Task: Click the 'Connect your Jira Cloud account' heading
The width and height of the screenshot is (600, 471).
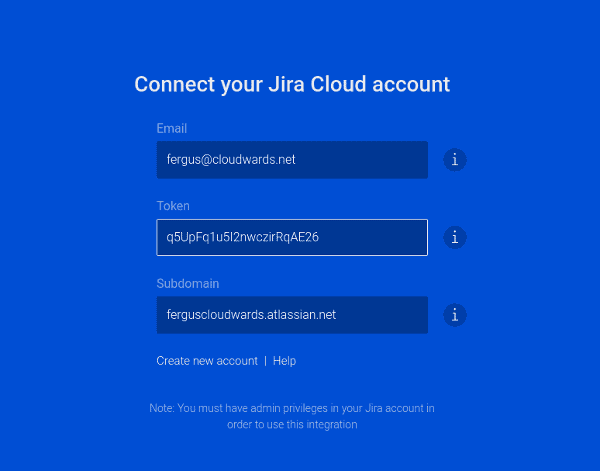Action: (x=292, y=85)
